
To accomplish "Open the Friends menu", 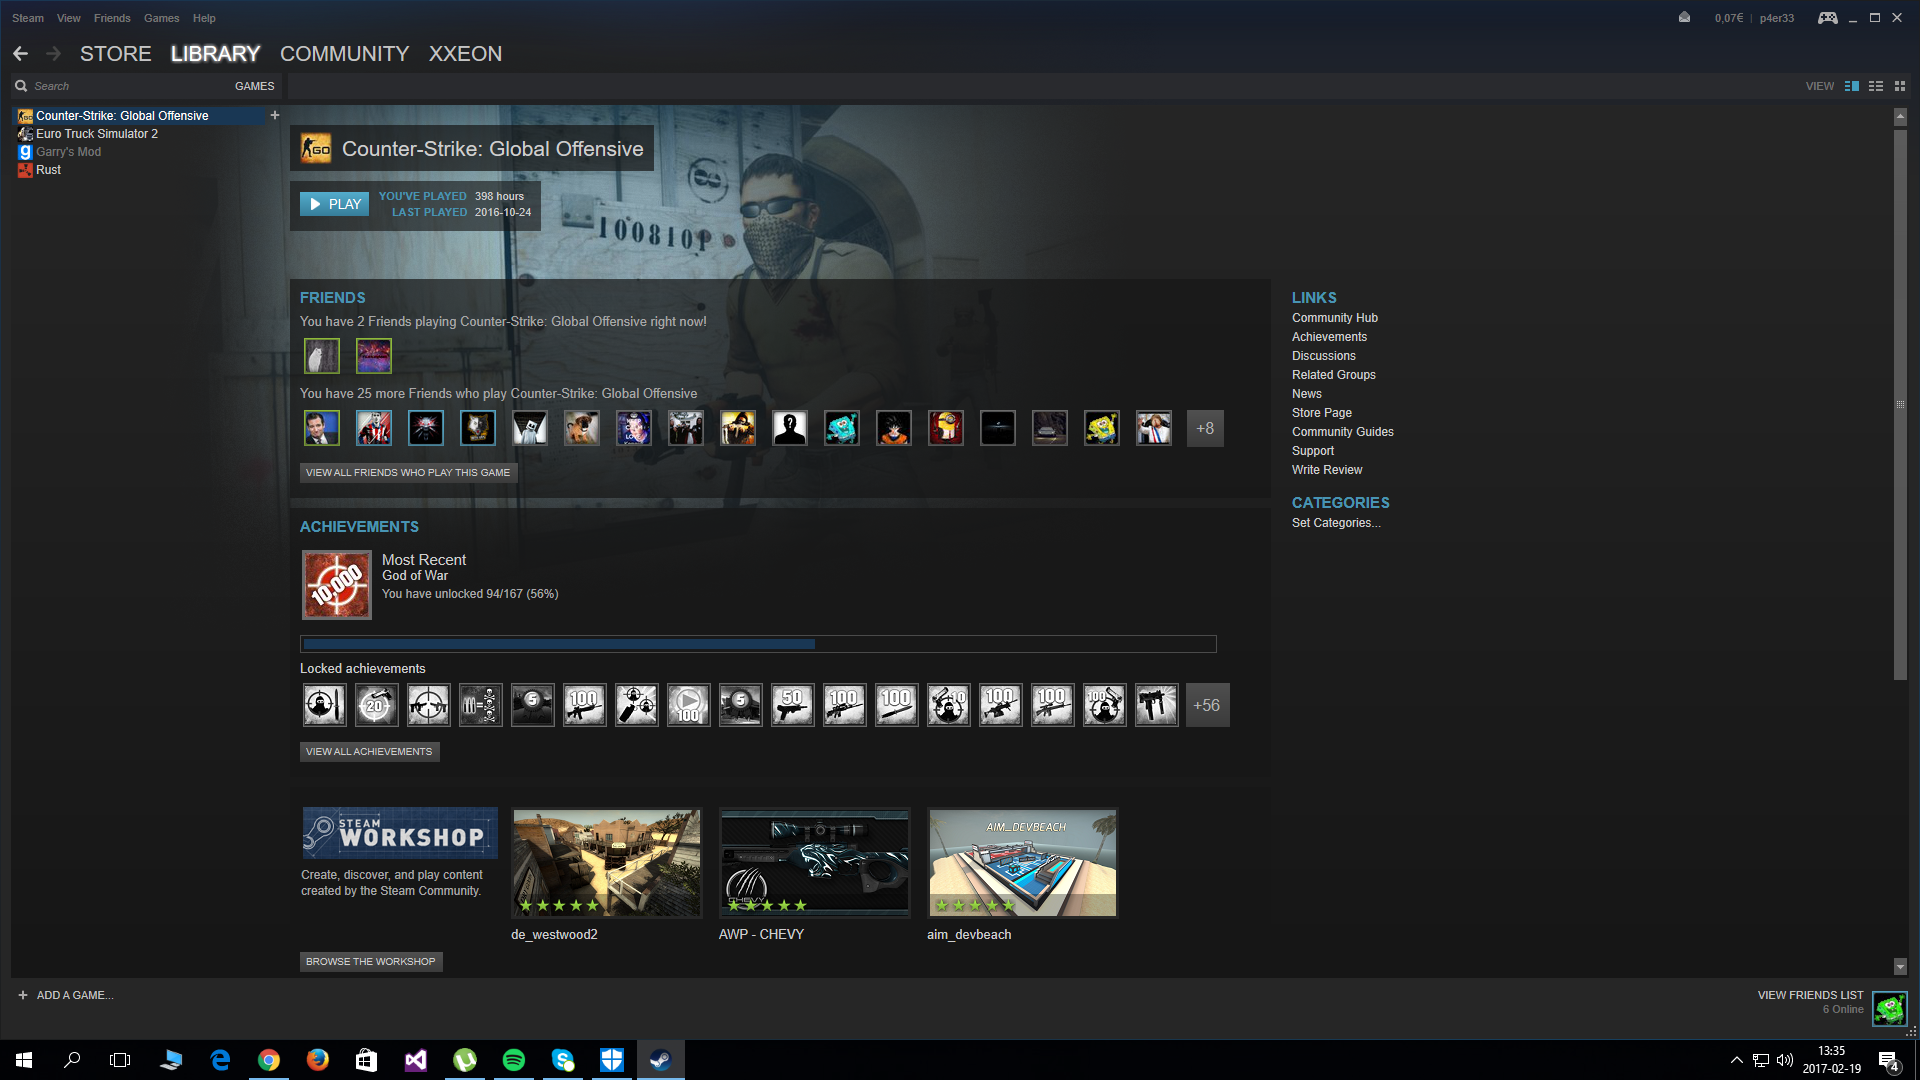I will pos(112,18).
